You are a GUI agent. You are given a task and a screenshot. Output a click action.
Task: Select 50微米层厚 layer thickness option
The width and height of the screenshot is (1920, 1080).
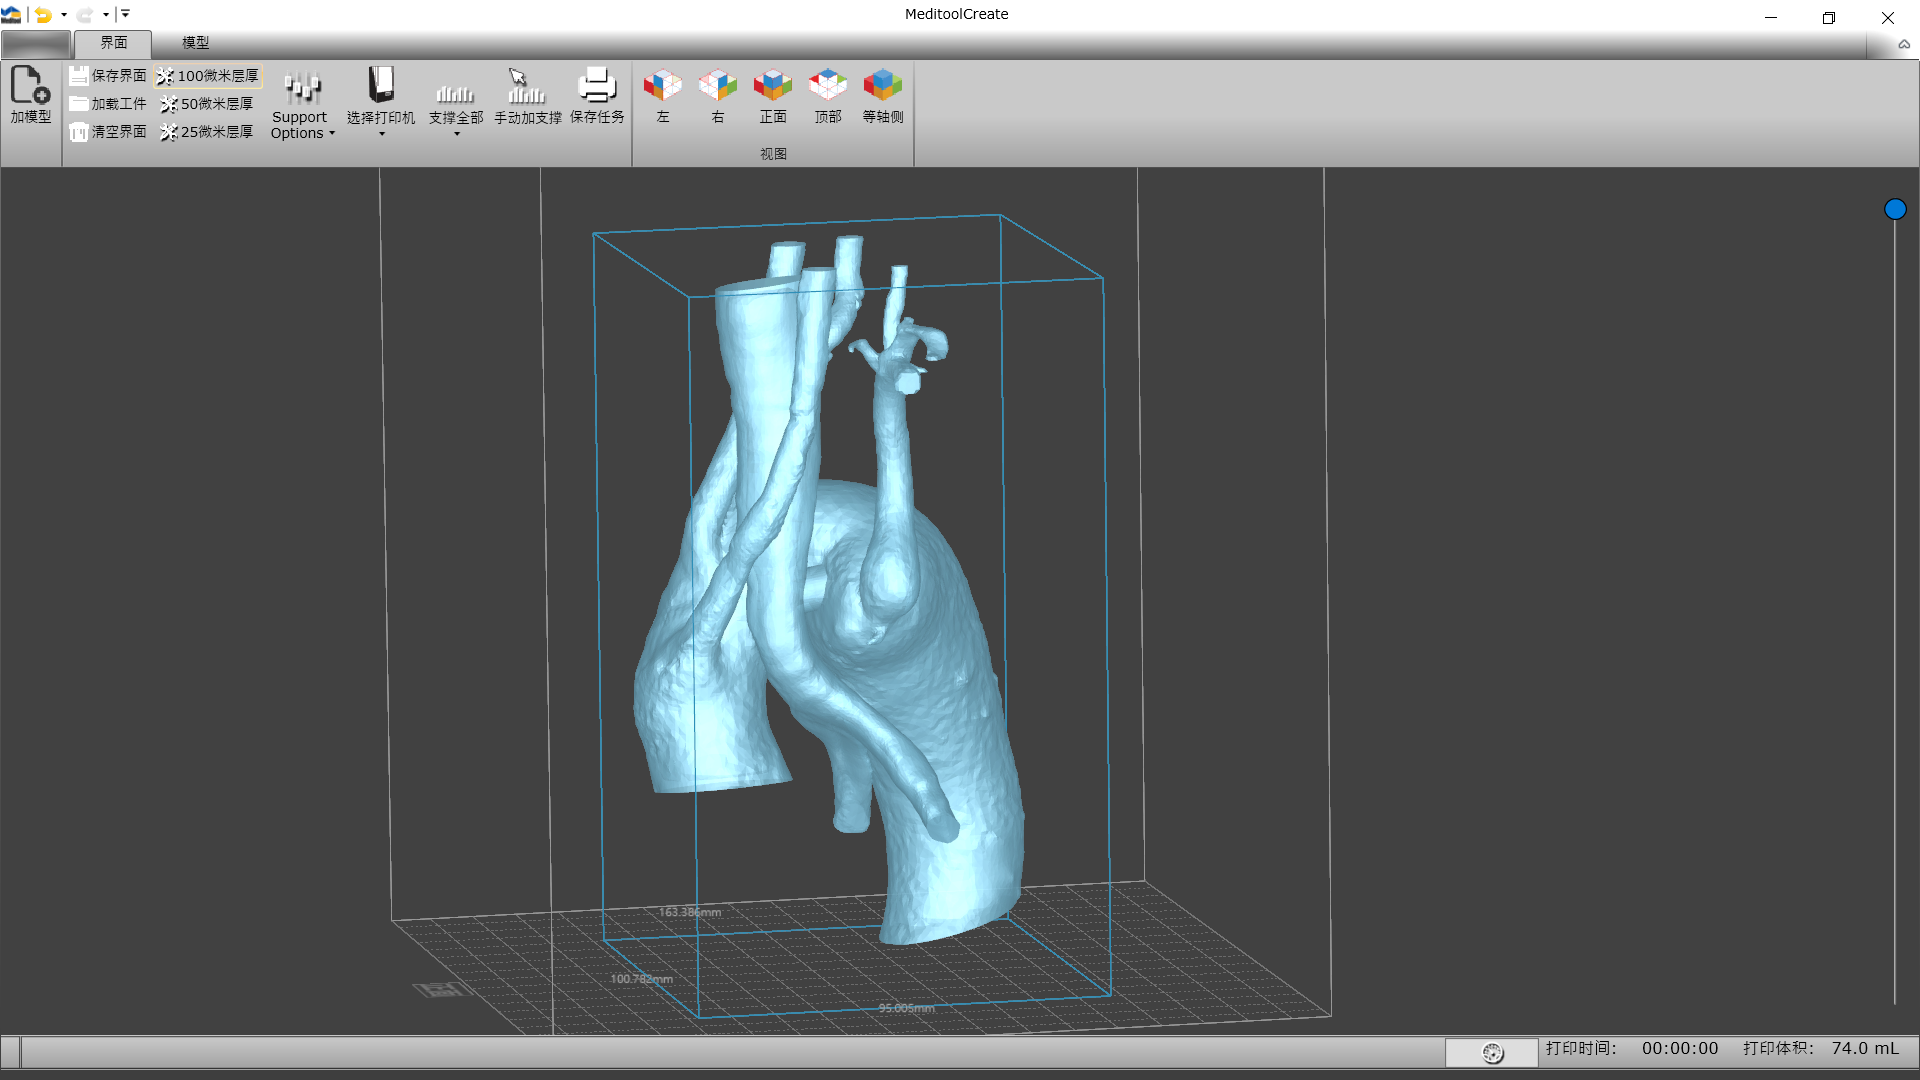point(207,104)
